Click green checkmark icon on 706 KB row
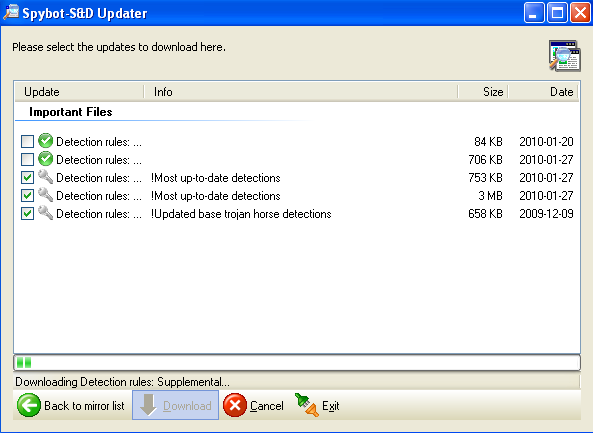The width and height of the screenshot is (593, 433). [46, 159]
